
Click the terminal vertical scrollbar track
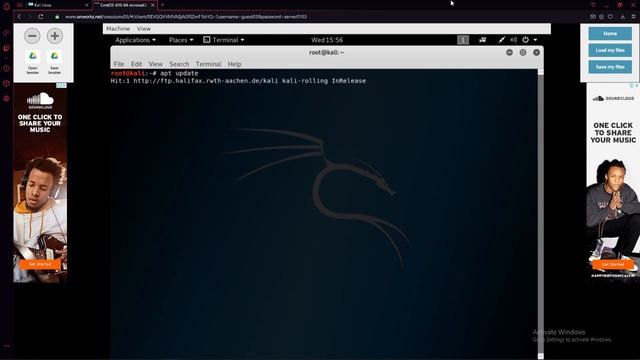tap(541, 214)
